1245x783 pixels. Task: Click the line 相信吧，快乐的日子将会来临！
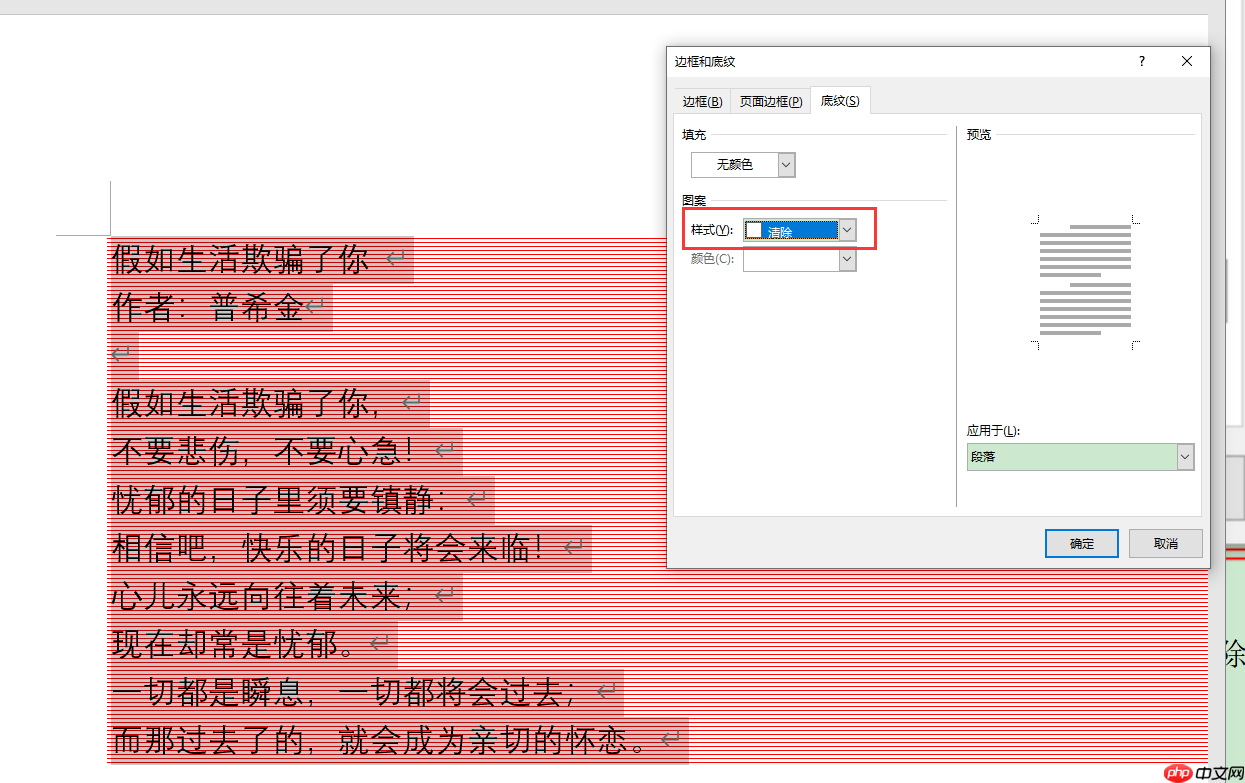coord(327,548)
